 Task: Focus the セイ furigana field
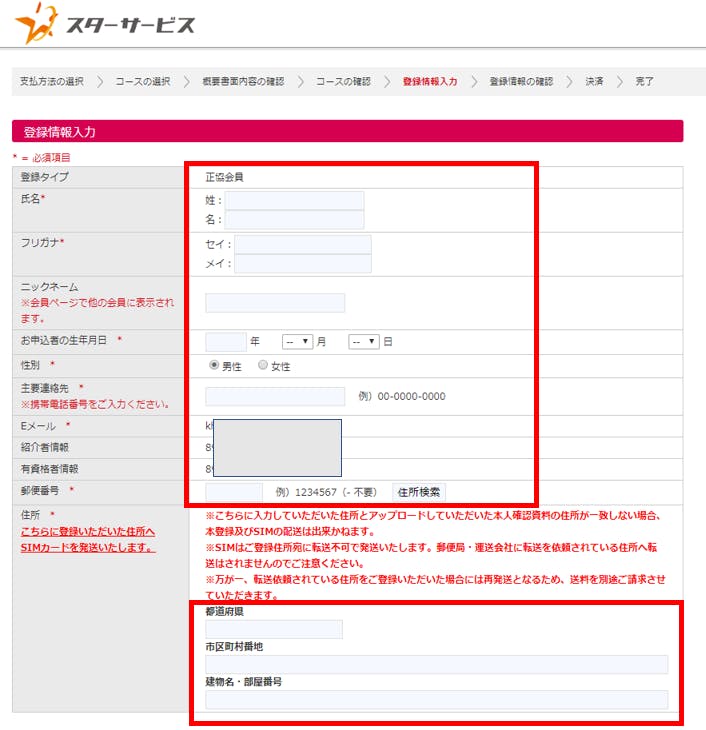point(302,245)
